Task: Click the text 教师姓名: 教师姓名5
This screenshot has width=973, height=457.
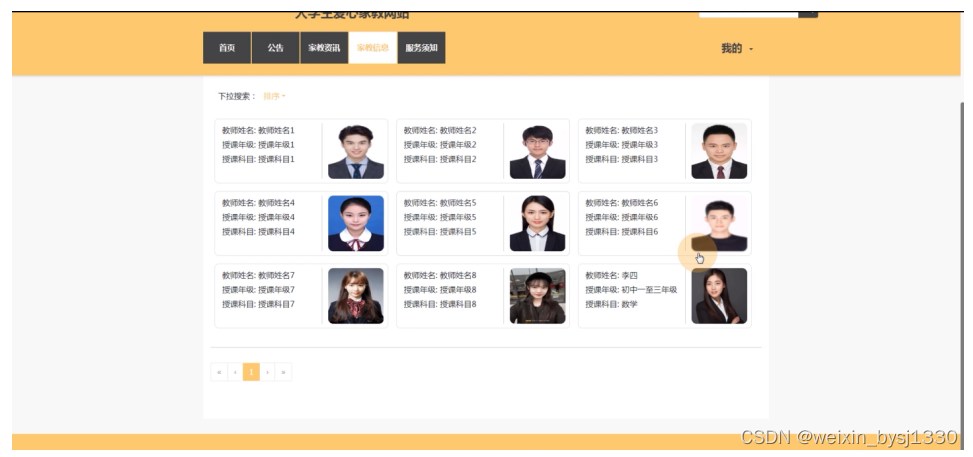Action: pos(440,203)
